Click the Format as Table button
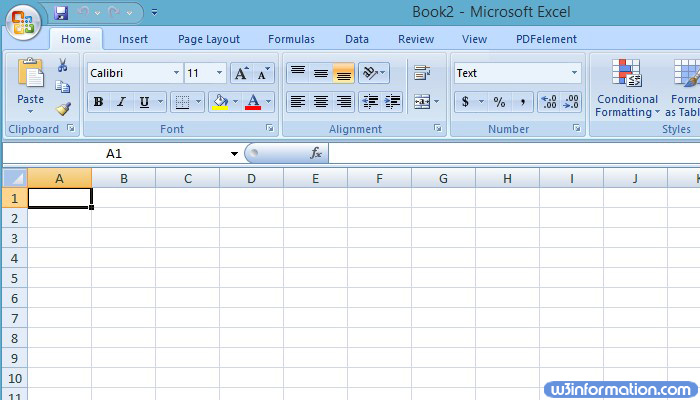700x400 pixels. point(683,88)
